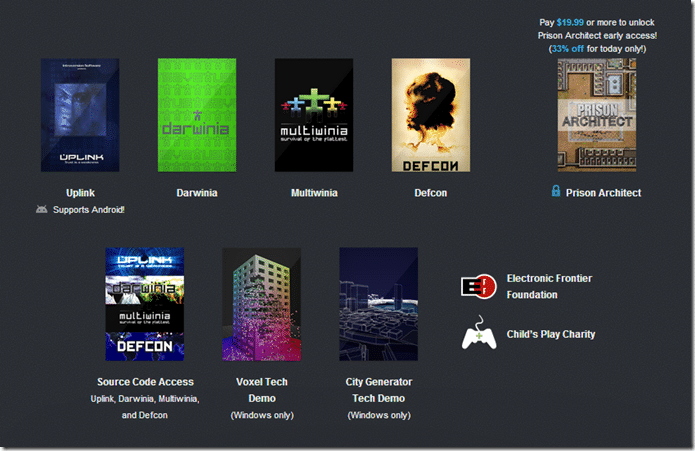This screenshot has width=695, height=451.
Task: Click the Uplink game cover art
Action: [80, 115]
